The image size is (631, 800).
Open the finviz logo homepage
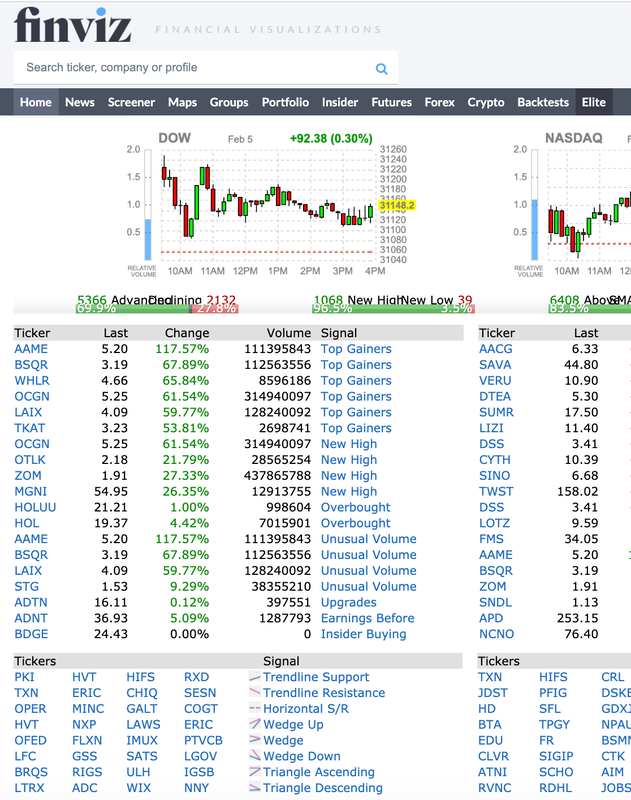72,24
